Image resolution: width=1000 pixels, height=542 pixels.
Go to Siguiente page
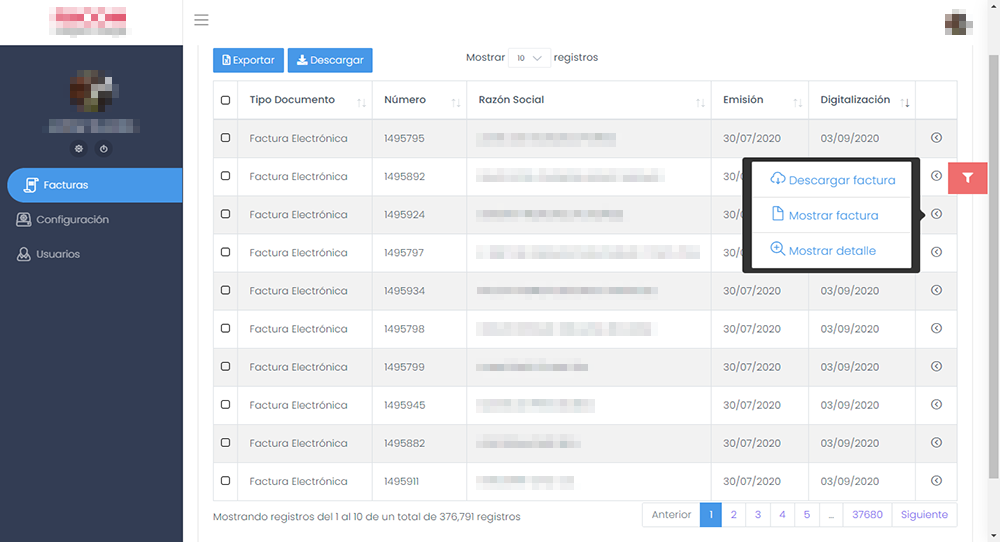click(924, 515)
